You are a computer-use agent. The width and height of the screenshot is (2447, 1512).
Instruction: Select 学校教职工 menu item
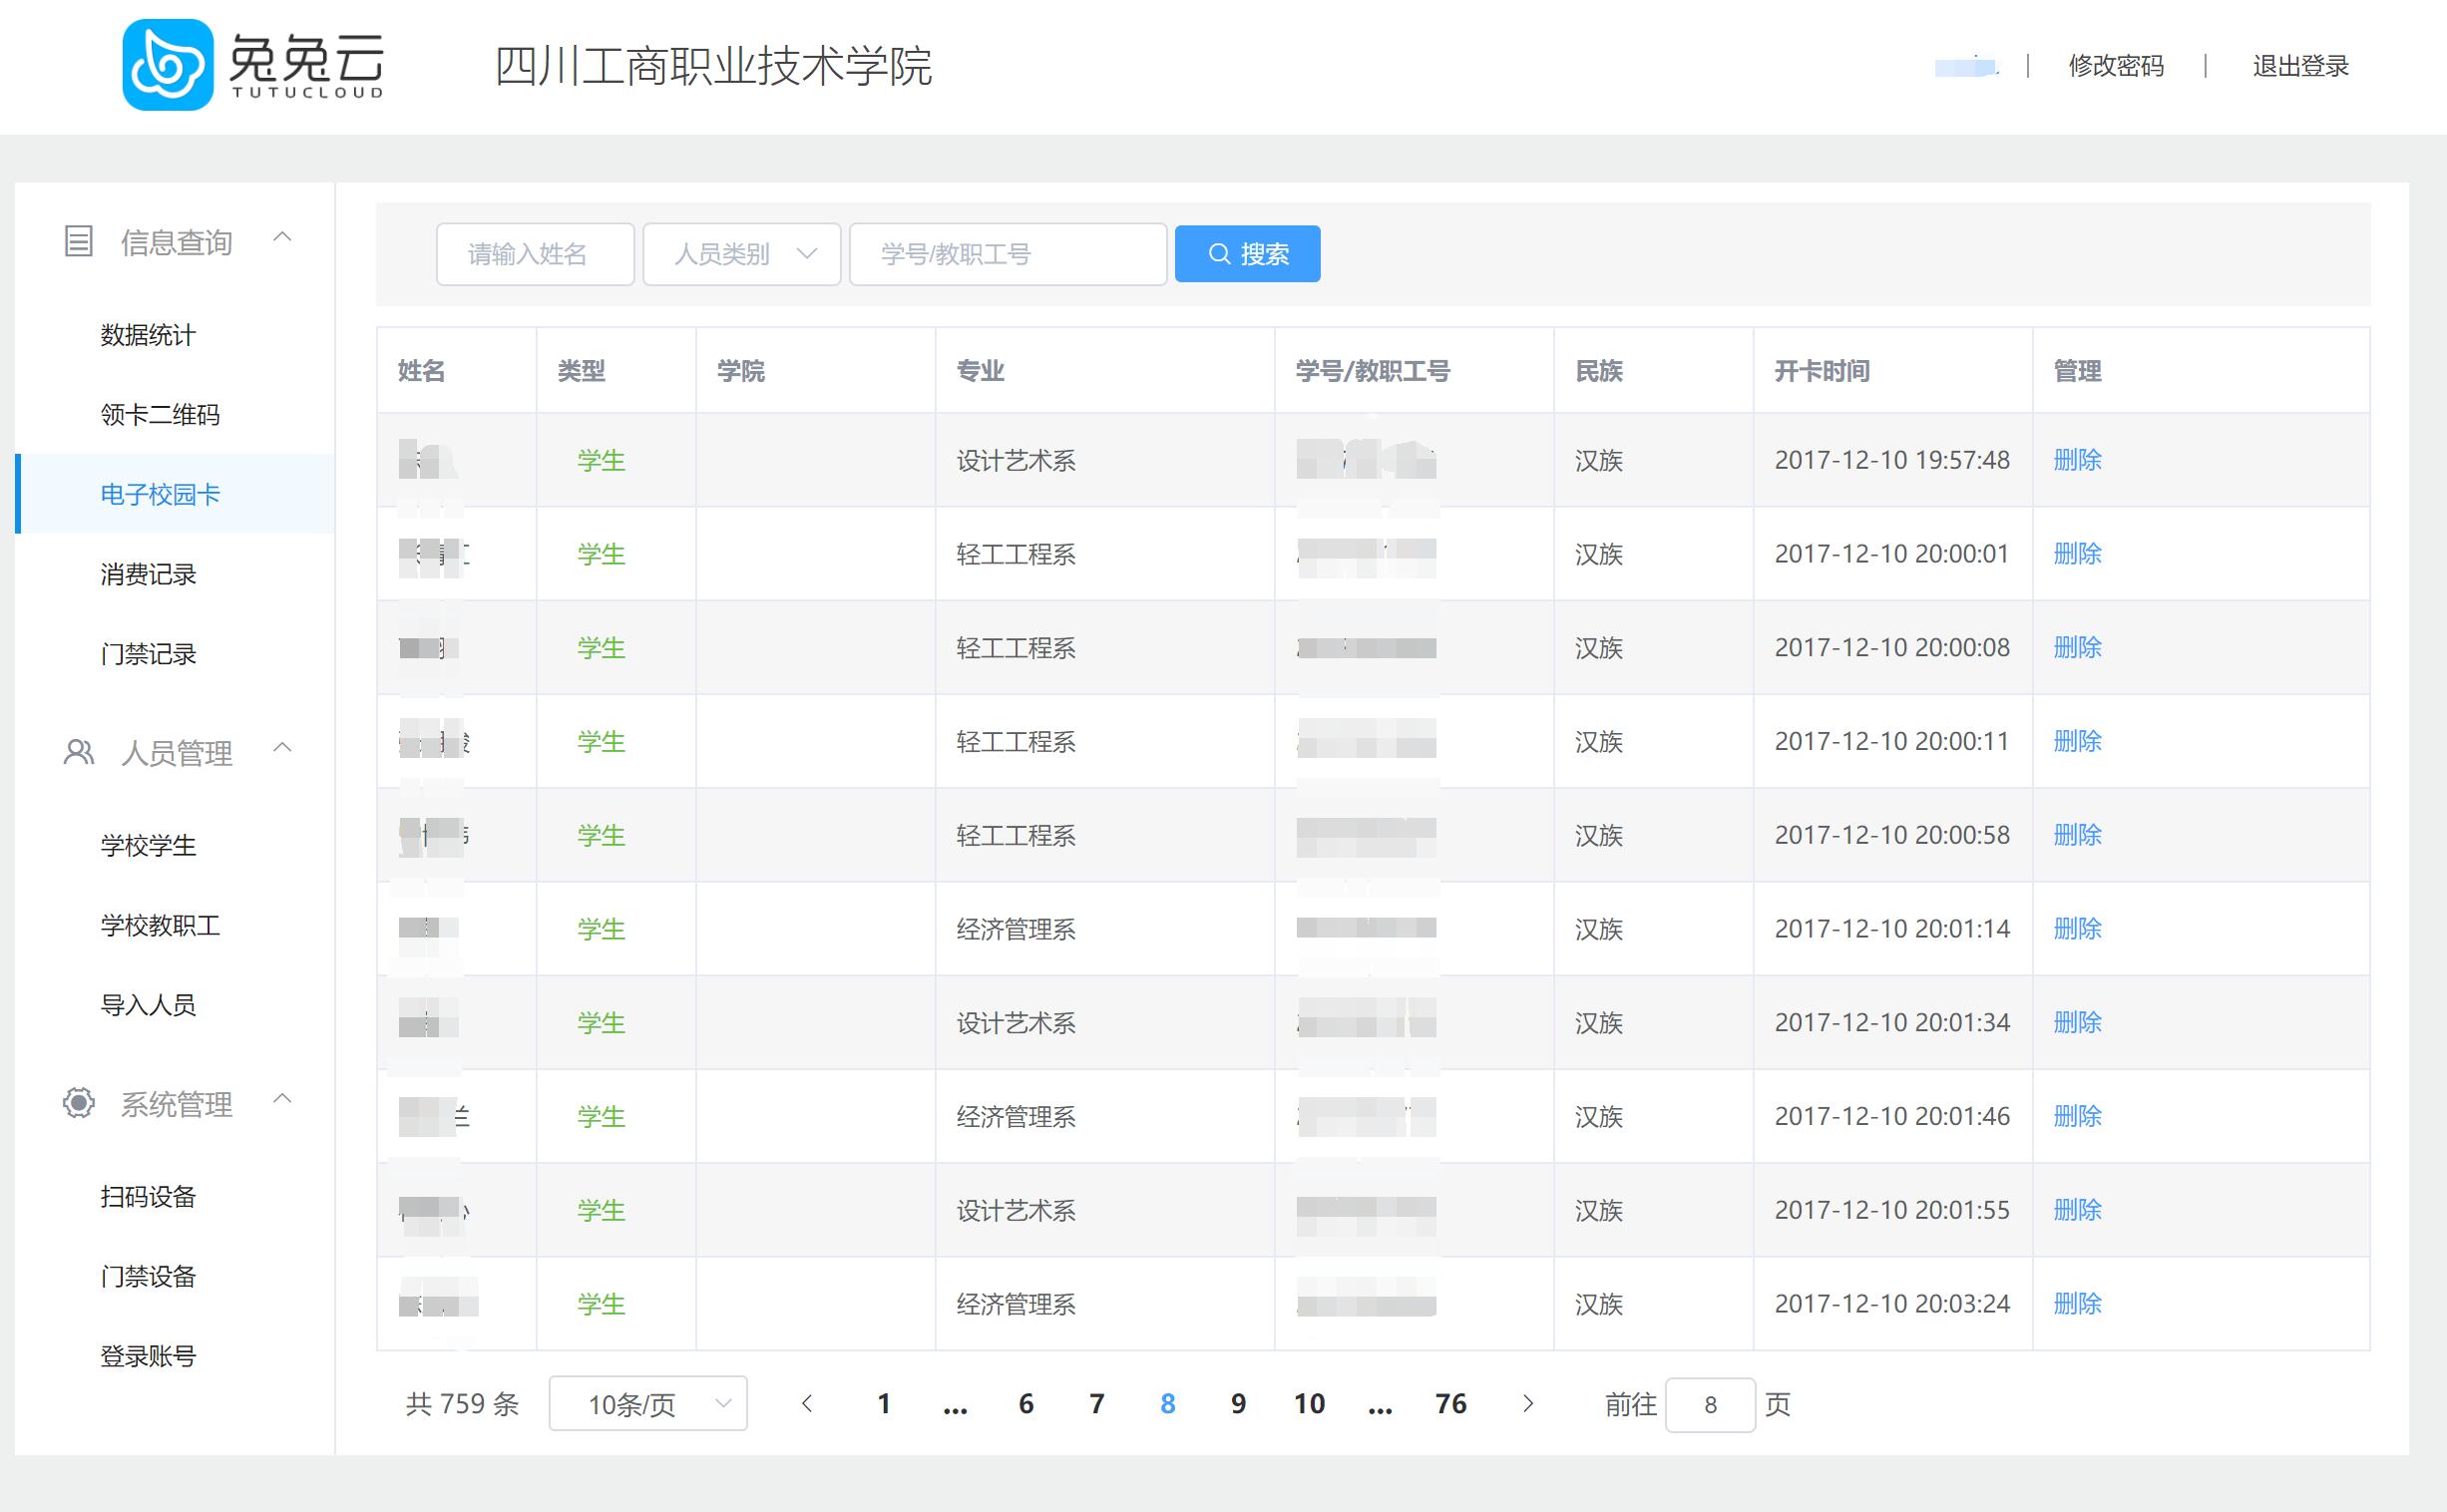160,925
